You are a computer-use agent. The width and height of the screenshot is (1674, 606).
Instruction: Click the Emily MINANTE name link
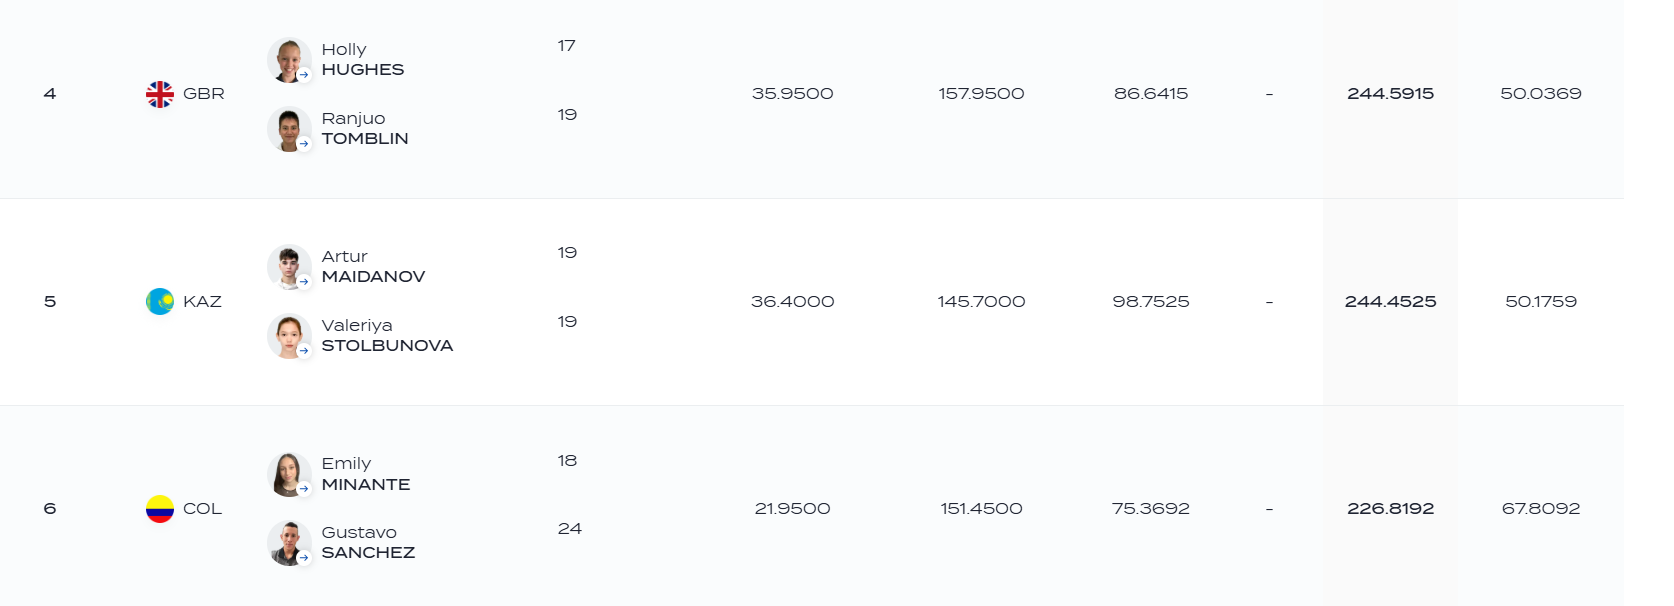point(366,474)
